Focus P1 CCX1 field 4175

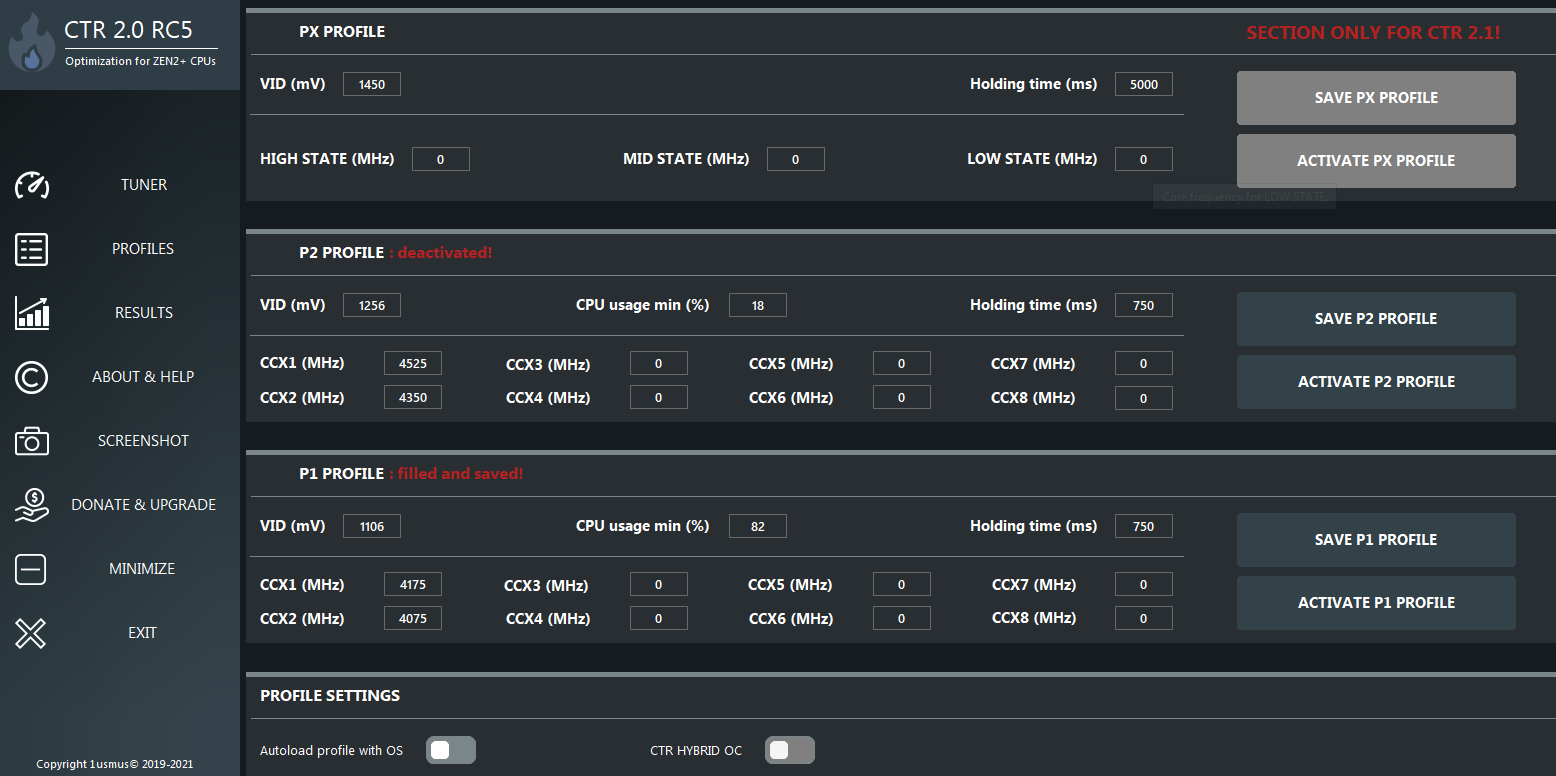(413, 585)
